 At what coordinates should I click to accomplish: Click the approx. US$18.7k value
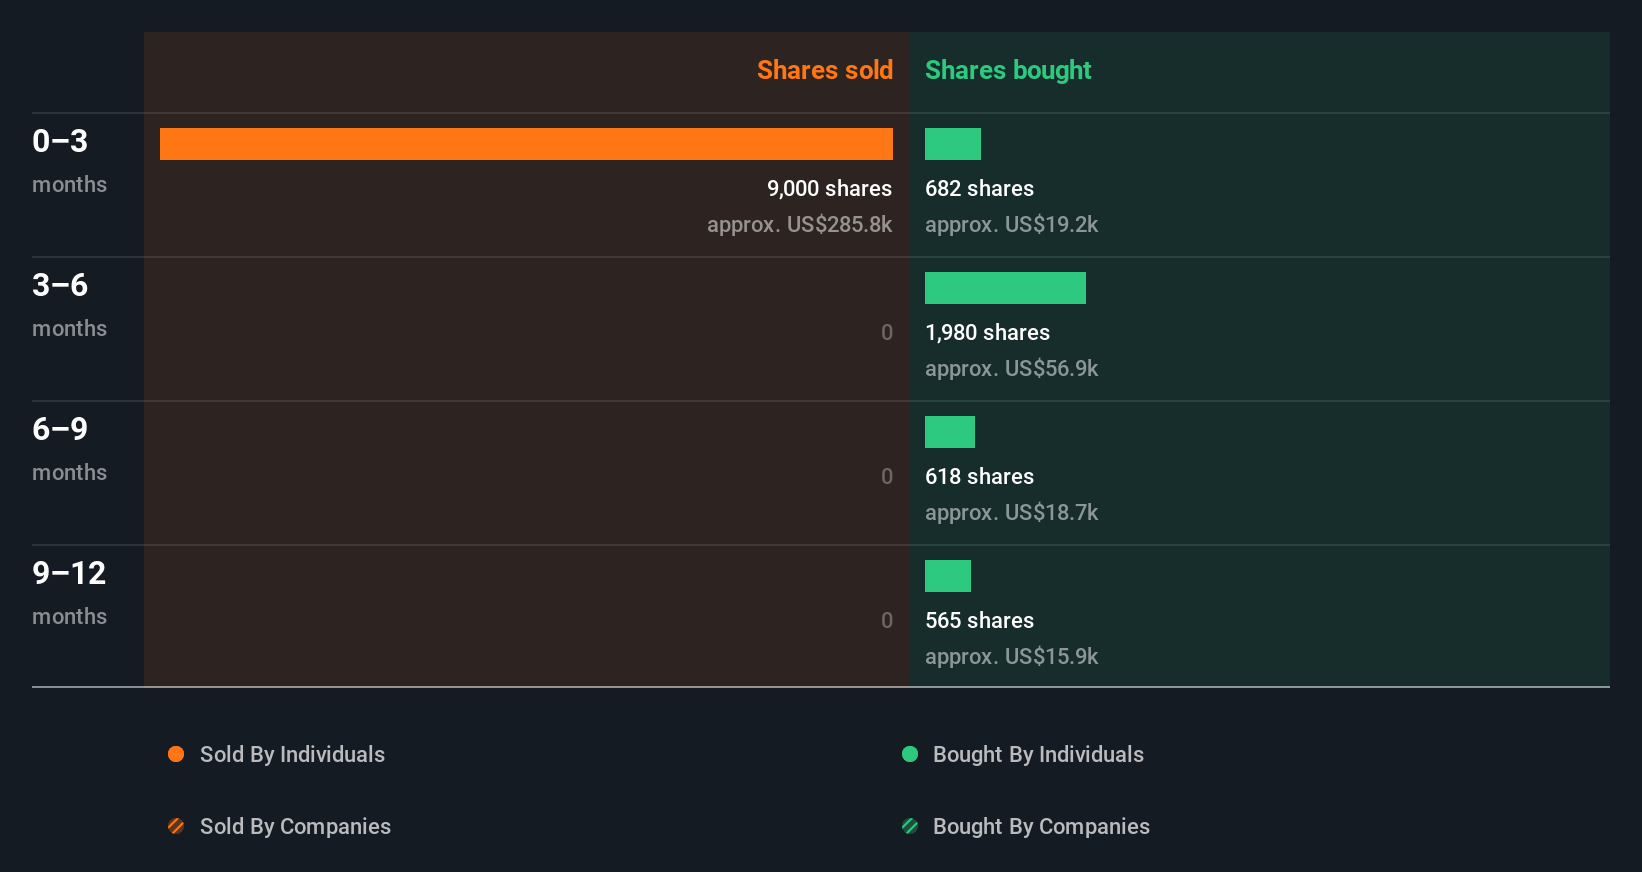(x=1011, y=512)
